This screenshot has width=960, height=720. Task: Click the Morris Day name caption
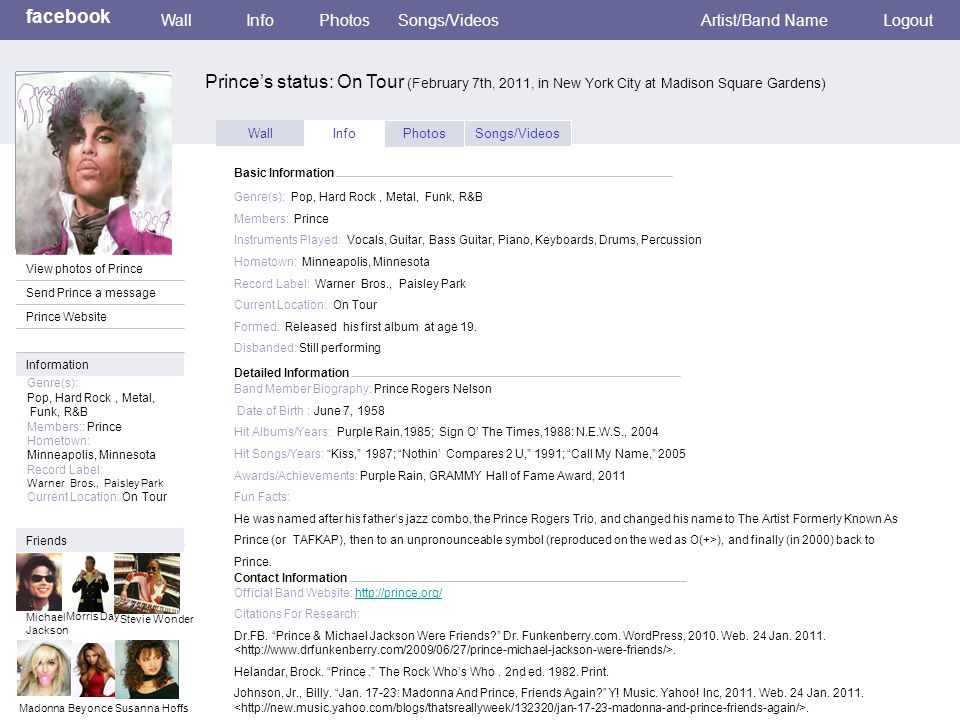click(92, 616)
